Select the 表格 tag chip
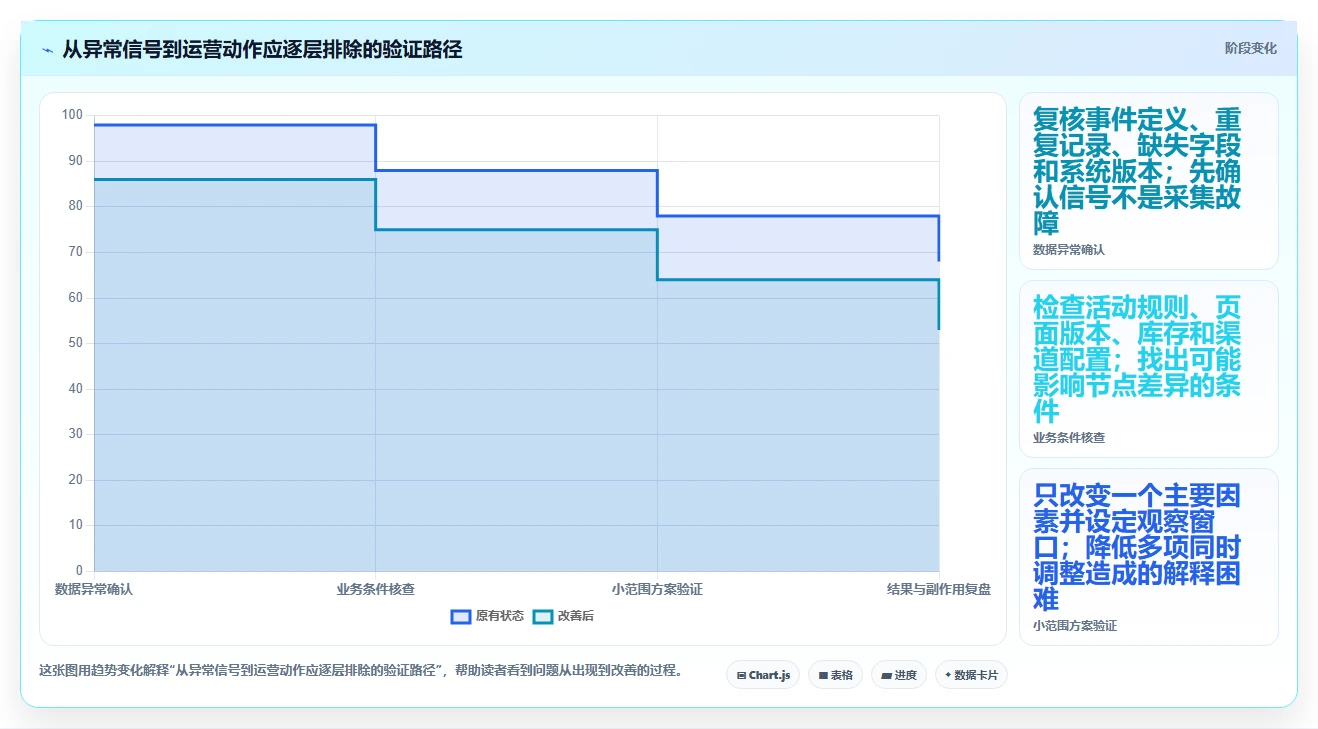The height and width of the screenshot is (729, 1318). 835,675
